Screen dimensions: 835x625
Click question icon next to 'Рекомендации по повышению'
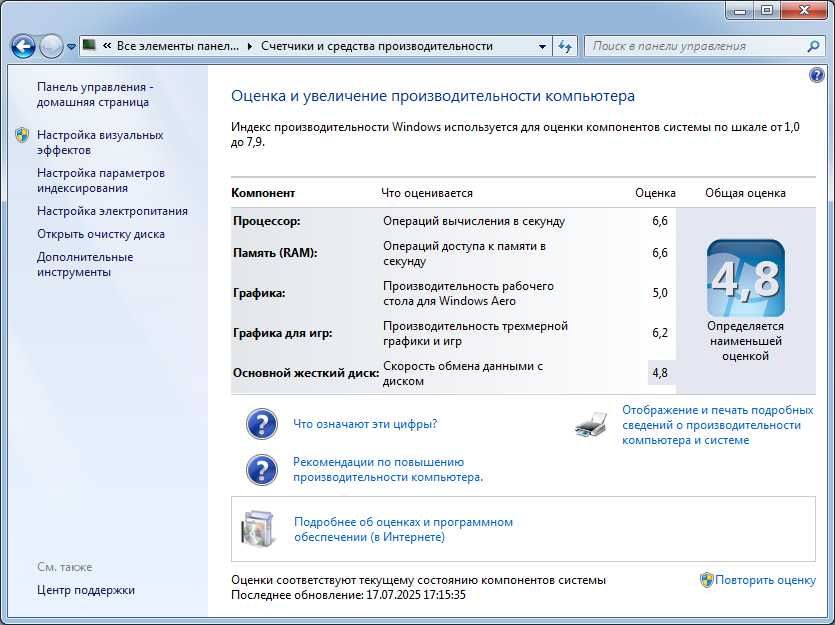(261, 470)
